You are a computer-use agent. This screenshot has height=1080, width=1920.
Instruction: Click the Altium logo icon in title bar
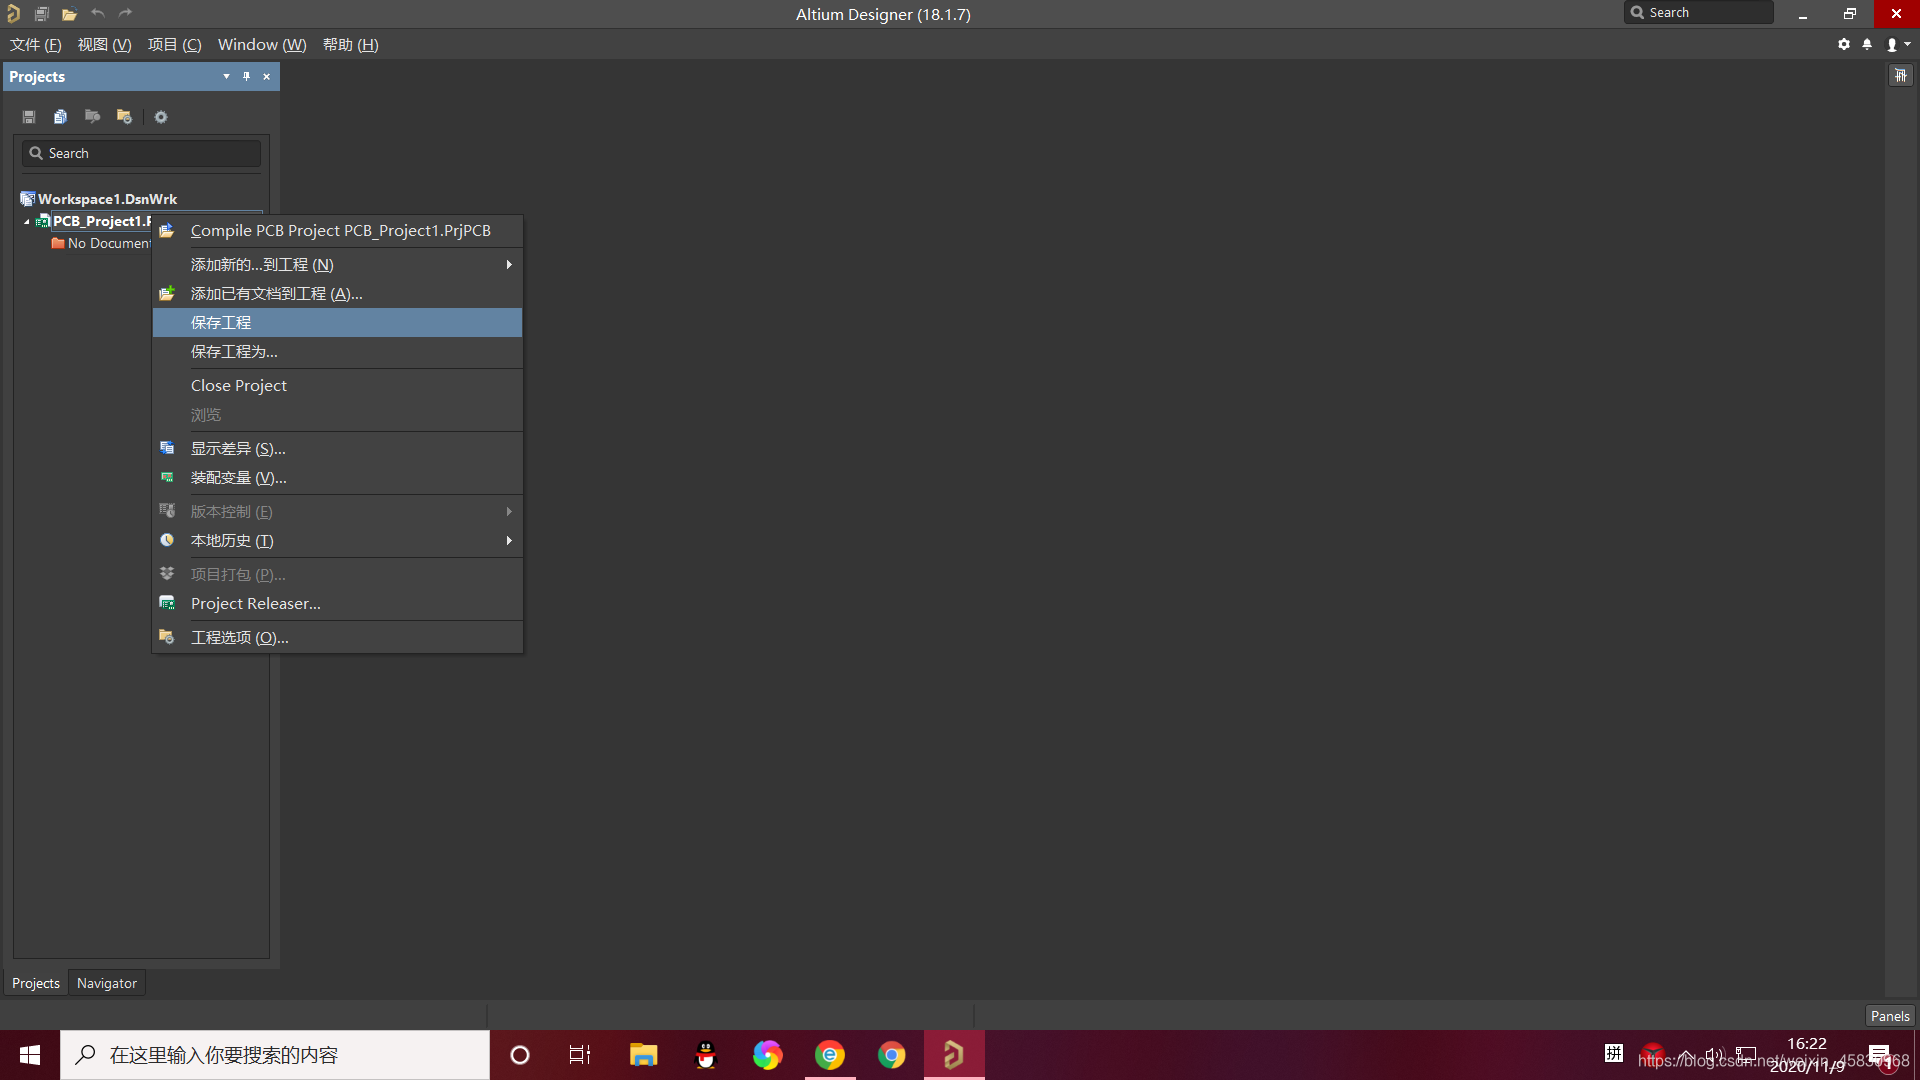coord(13,14)
